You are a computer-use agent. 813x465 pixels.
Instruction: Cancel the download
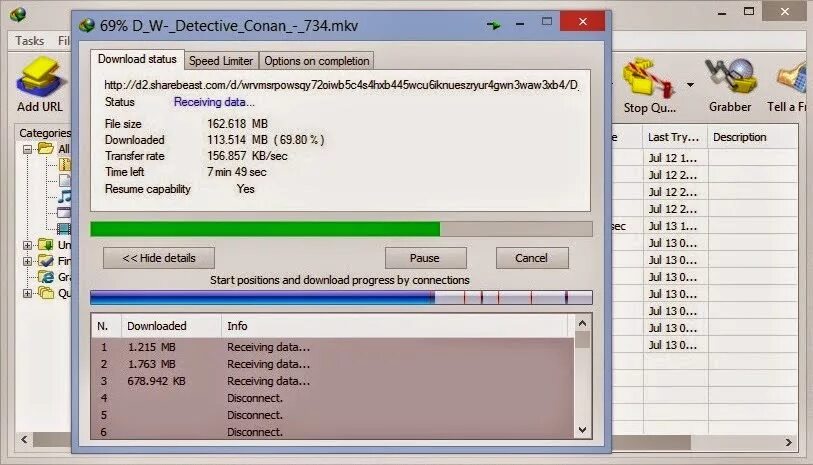(532, 258)
